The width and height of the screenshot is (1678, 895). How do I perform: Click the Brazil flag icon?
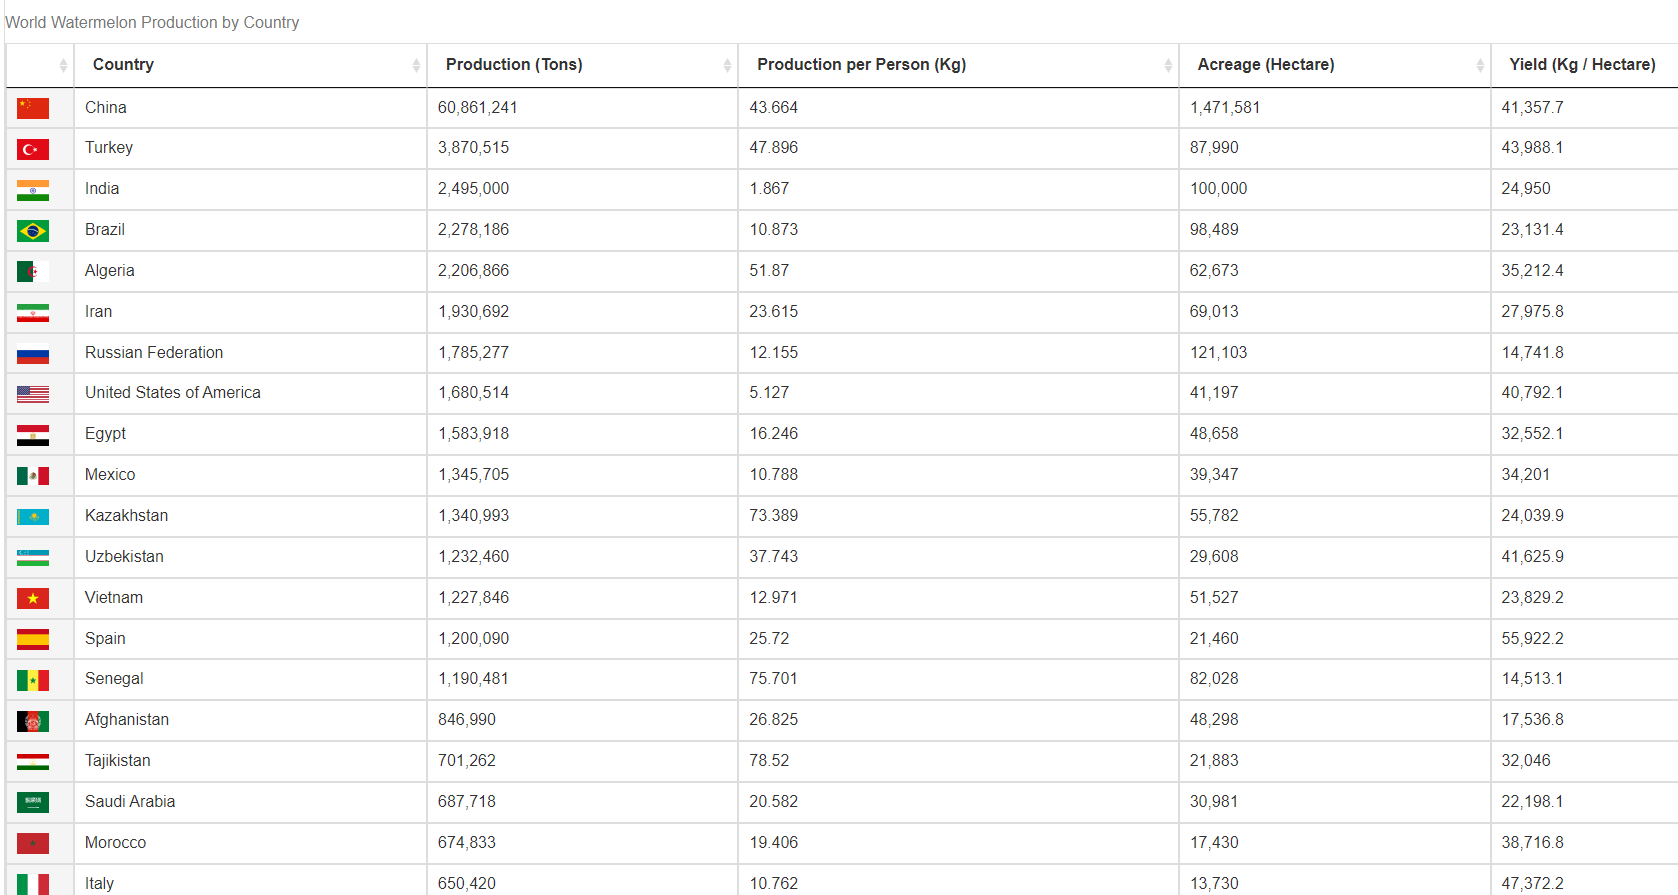click(33, 231)
